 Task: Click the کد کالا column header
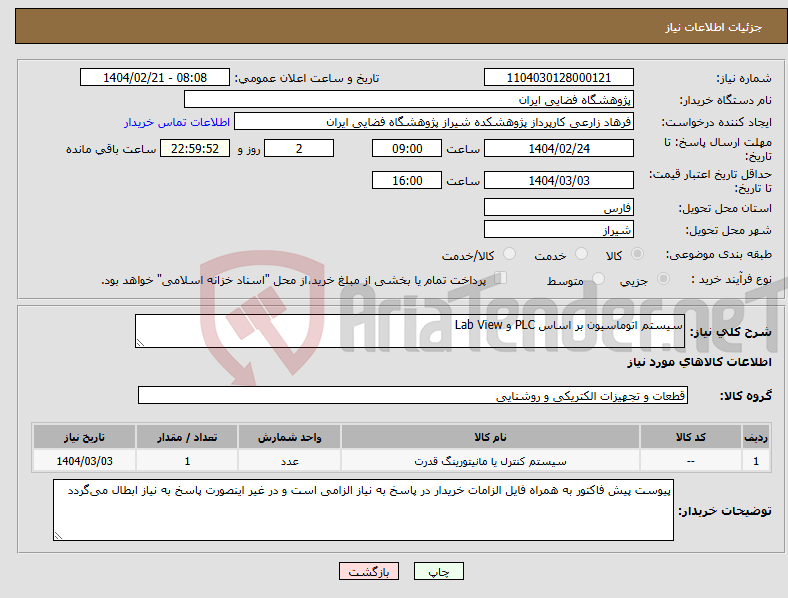point(691,437)
